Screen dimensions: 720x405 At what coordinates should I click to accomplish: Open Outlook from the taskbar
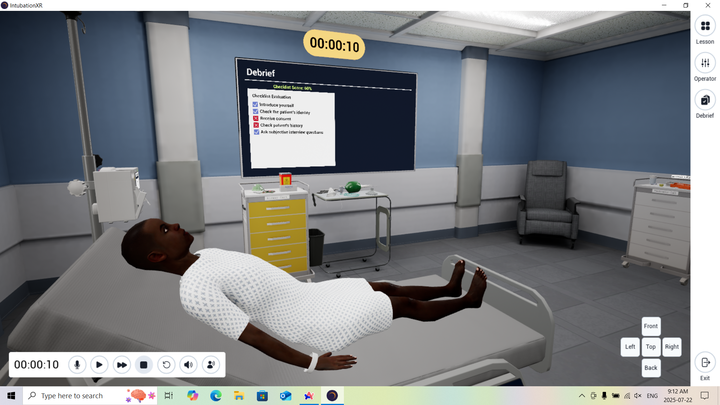286,395
